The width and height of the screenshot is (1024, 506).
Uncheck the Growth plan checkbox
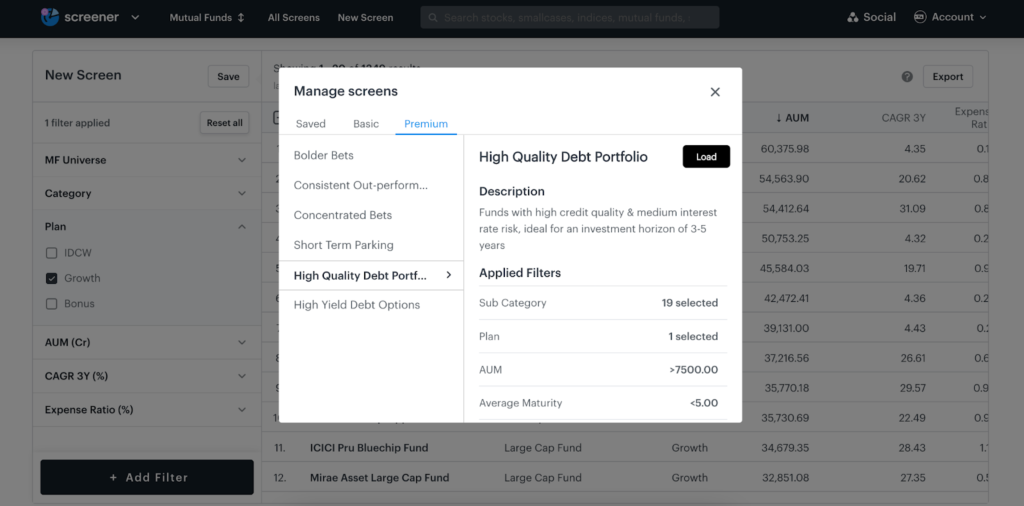point(52,278)
